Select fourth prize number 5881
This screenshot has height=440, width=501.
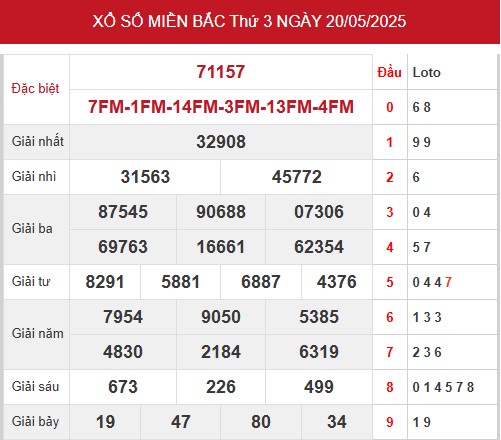pyautogui.click(x=181, y=282)
